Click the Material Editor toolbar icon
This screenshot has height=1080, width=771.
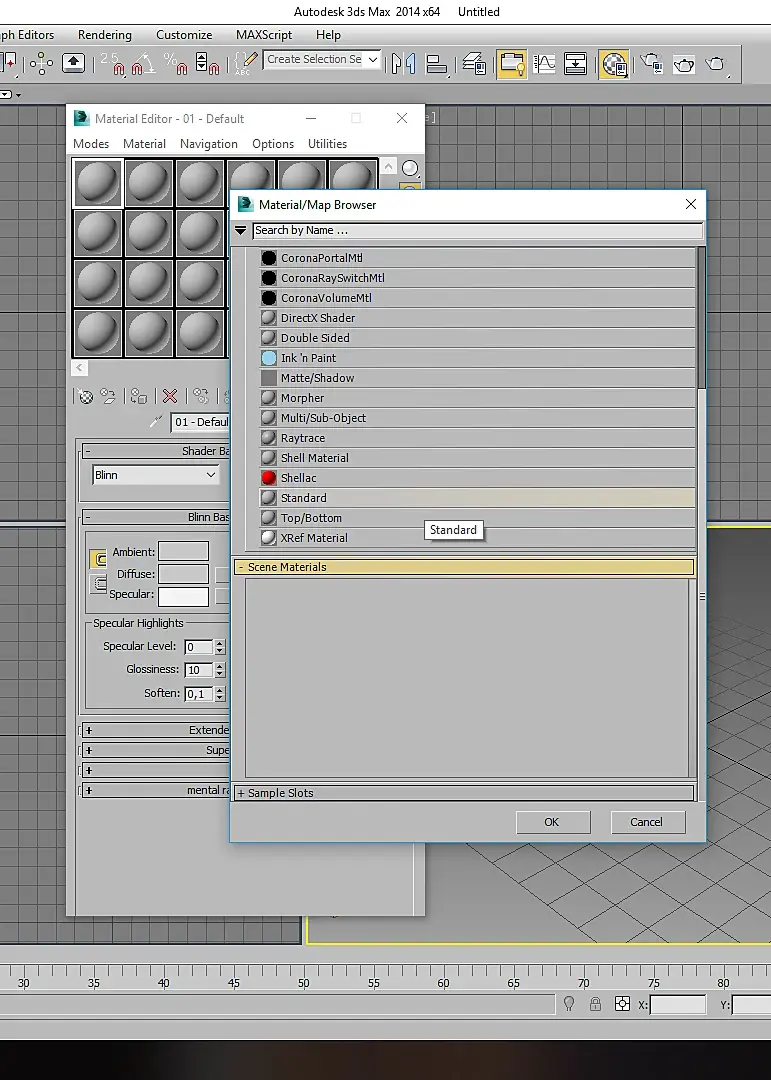pos(613,64)
